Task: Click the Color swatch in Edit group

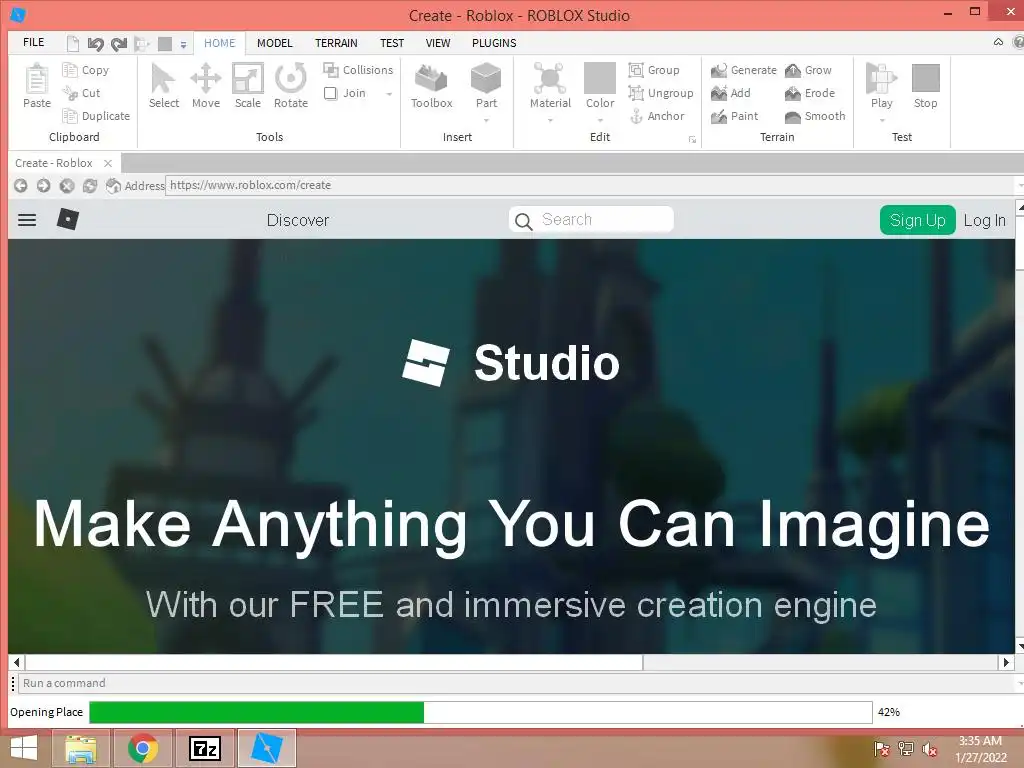Action: point(600,78)
